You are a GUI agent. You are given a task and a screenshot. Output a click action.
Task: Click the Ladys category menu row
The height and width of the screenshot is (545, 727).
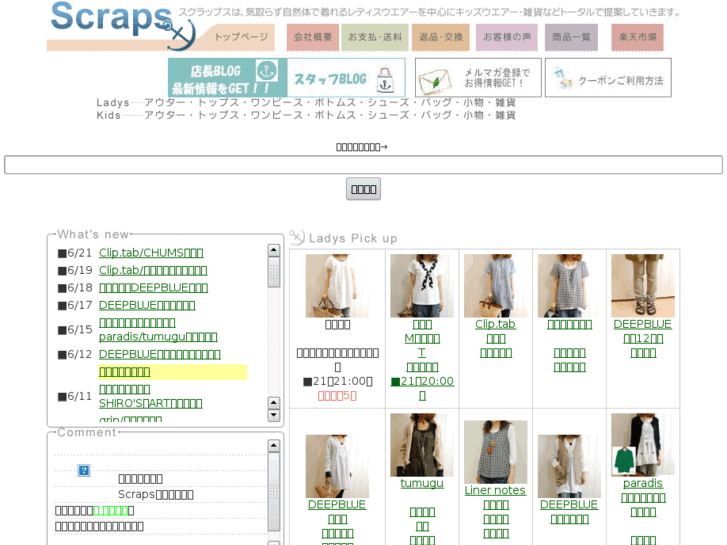(x=306, y=103)
